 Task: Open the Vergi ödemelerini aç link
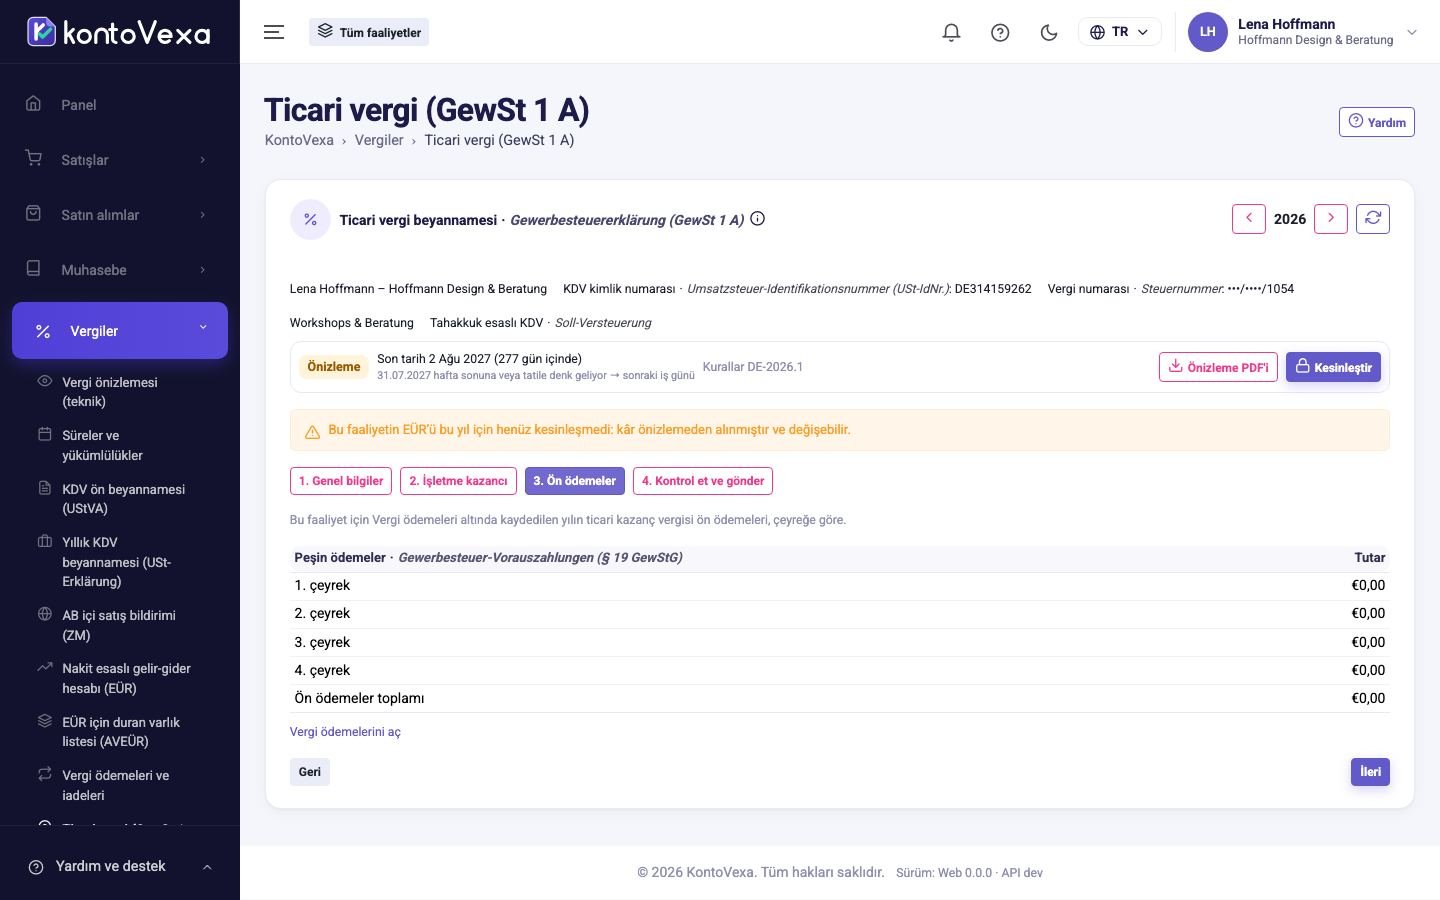click(345, 732)
